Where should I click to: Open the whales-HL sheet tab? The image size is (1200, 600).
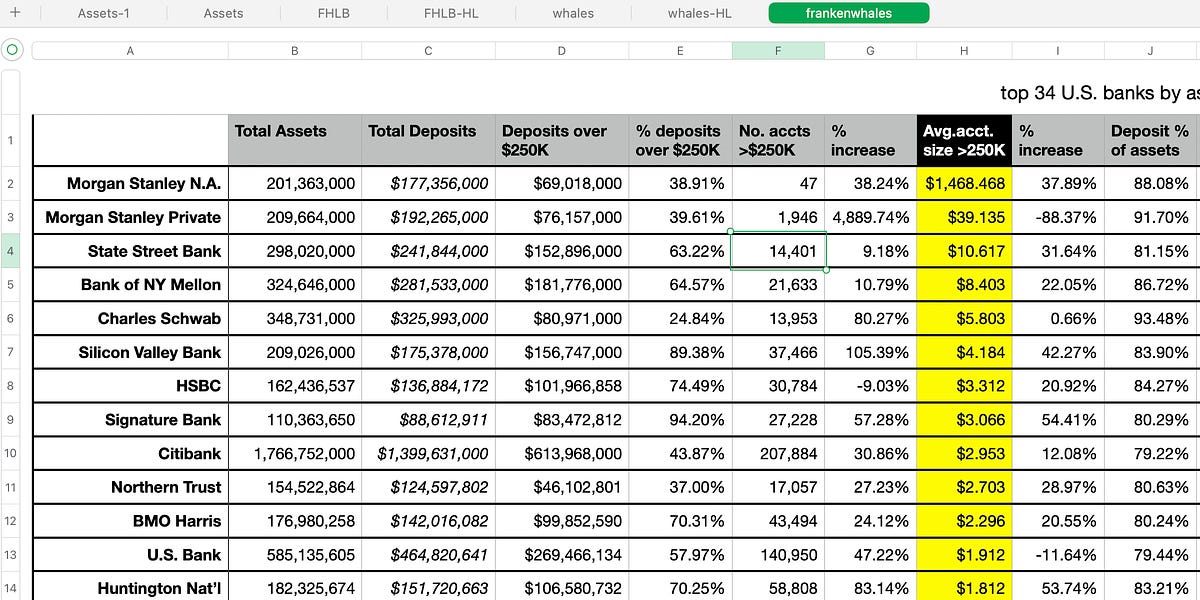pos(699,13)
